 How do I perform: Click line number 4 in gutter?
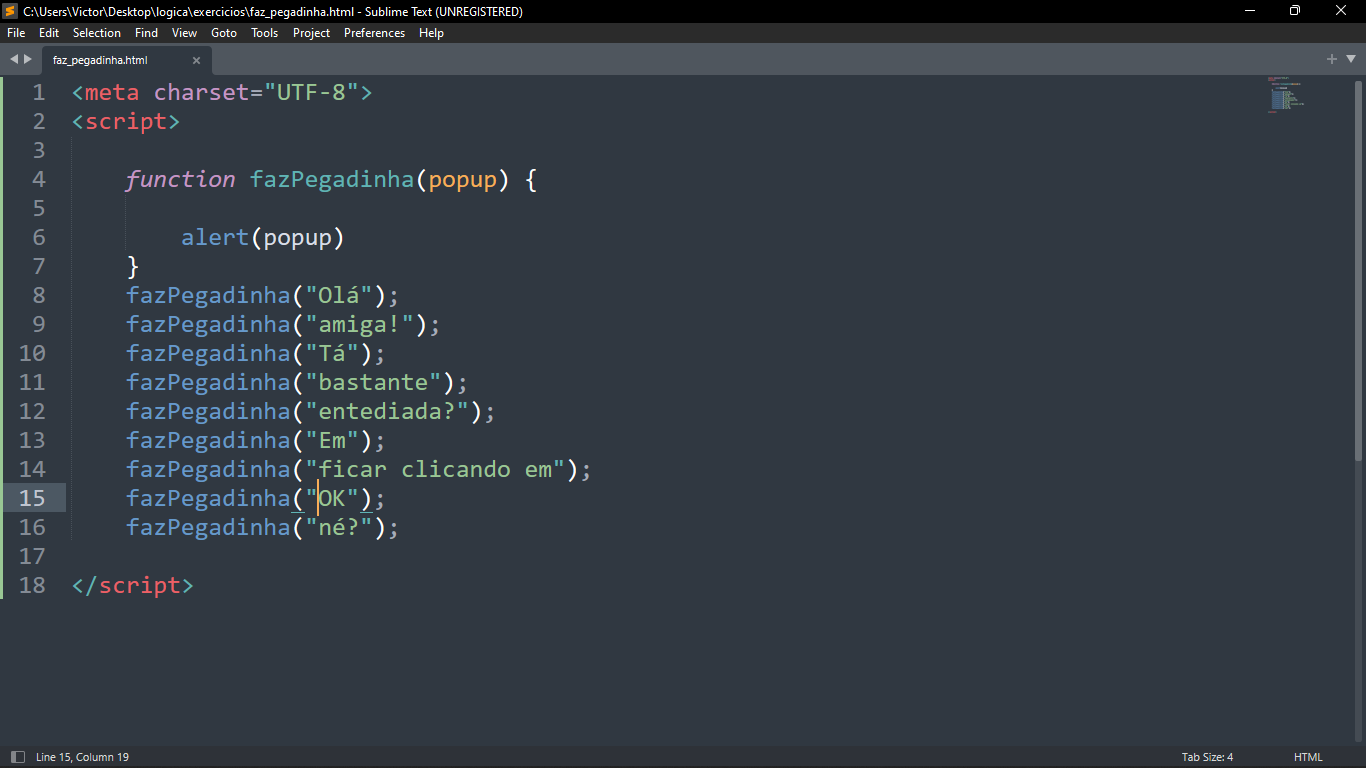[38, 180]
